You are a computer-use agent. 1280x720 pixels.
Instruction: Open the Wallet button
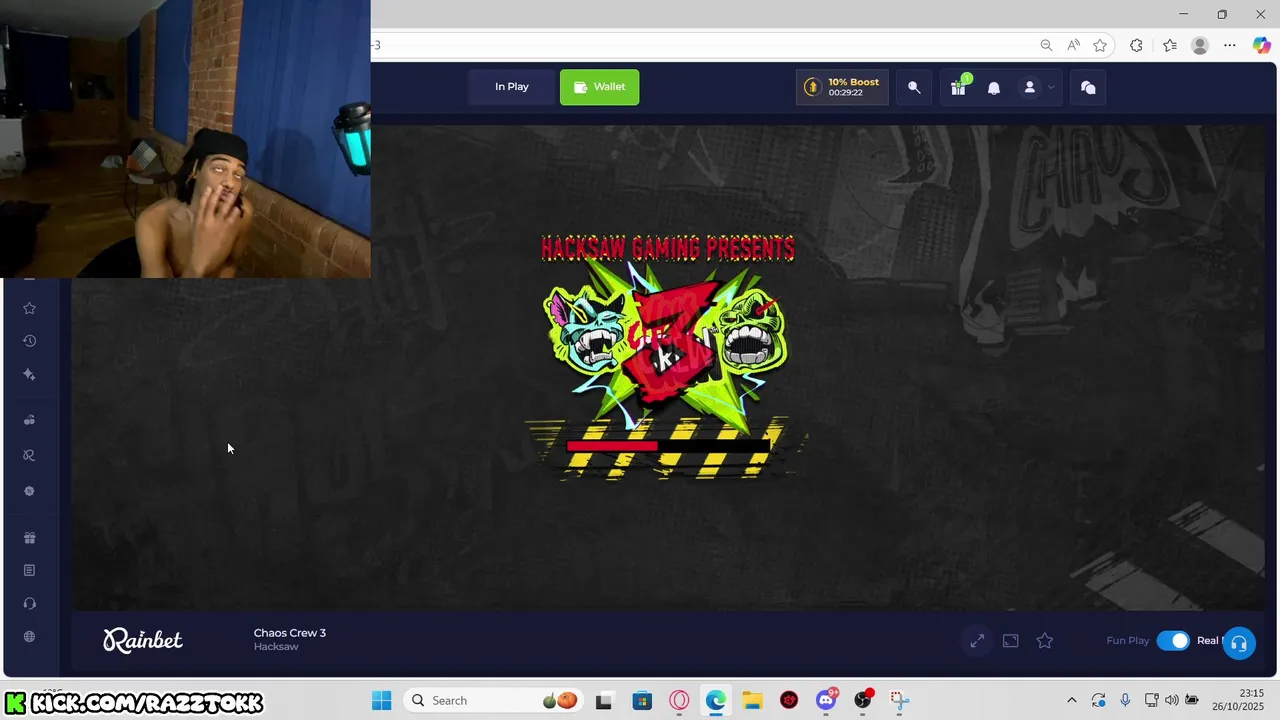coord(599,87)
